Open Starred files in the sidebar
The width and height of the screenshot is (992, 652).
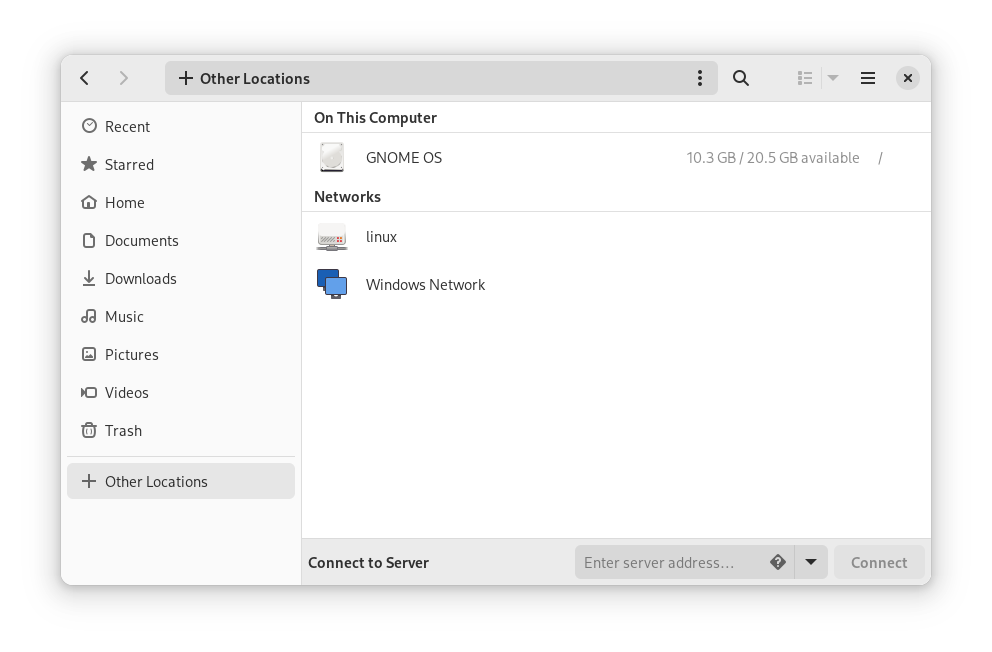tap(129, 165)
